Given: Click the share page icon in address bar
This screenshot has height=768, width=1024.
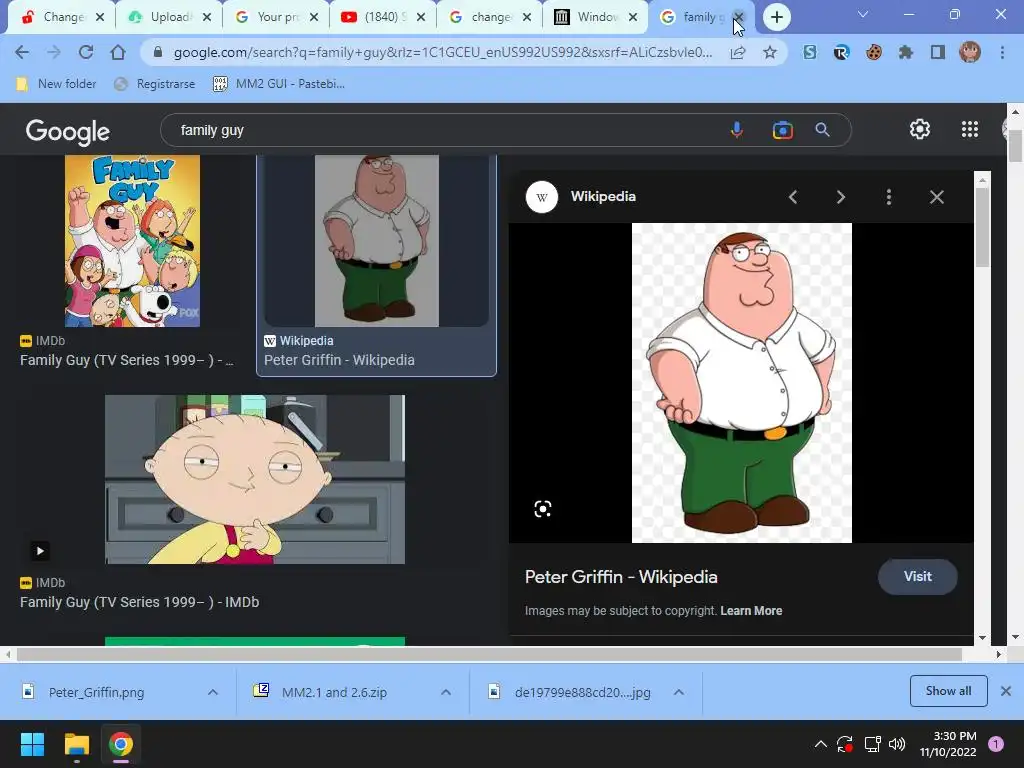Looking at the screenshot, I should (738, 52).
